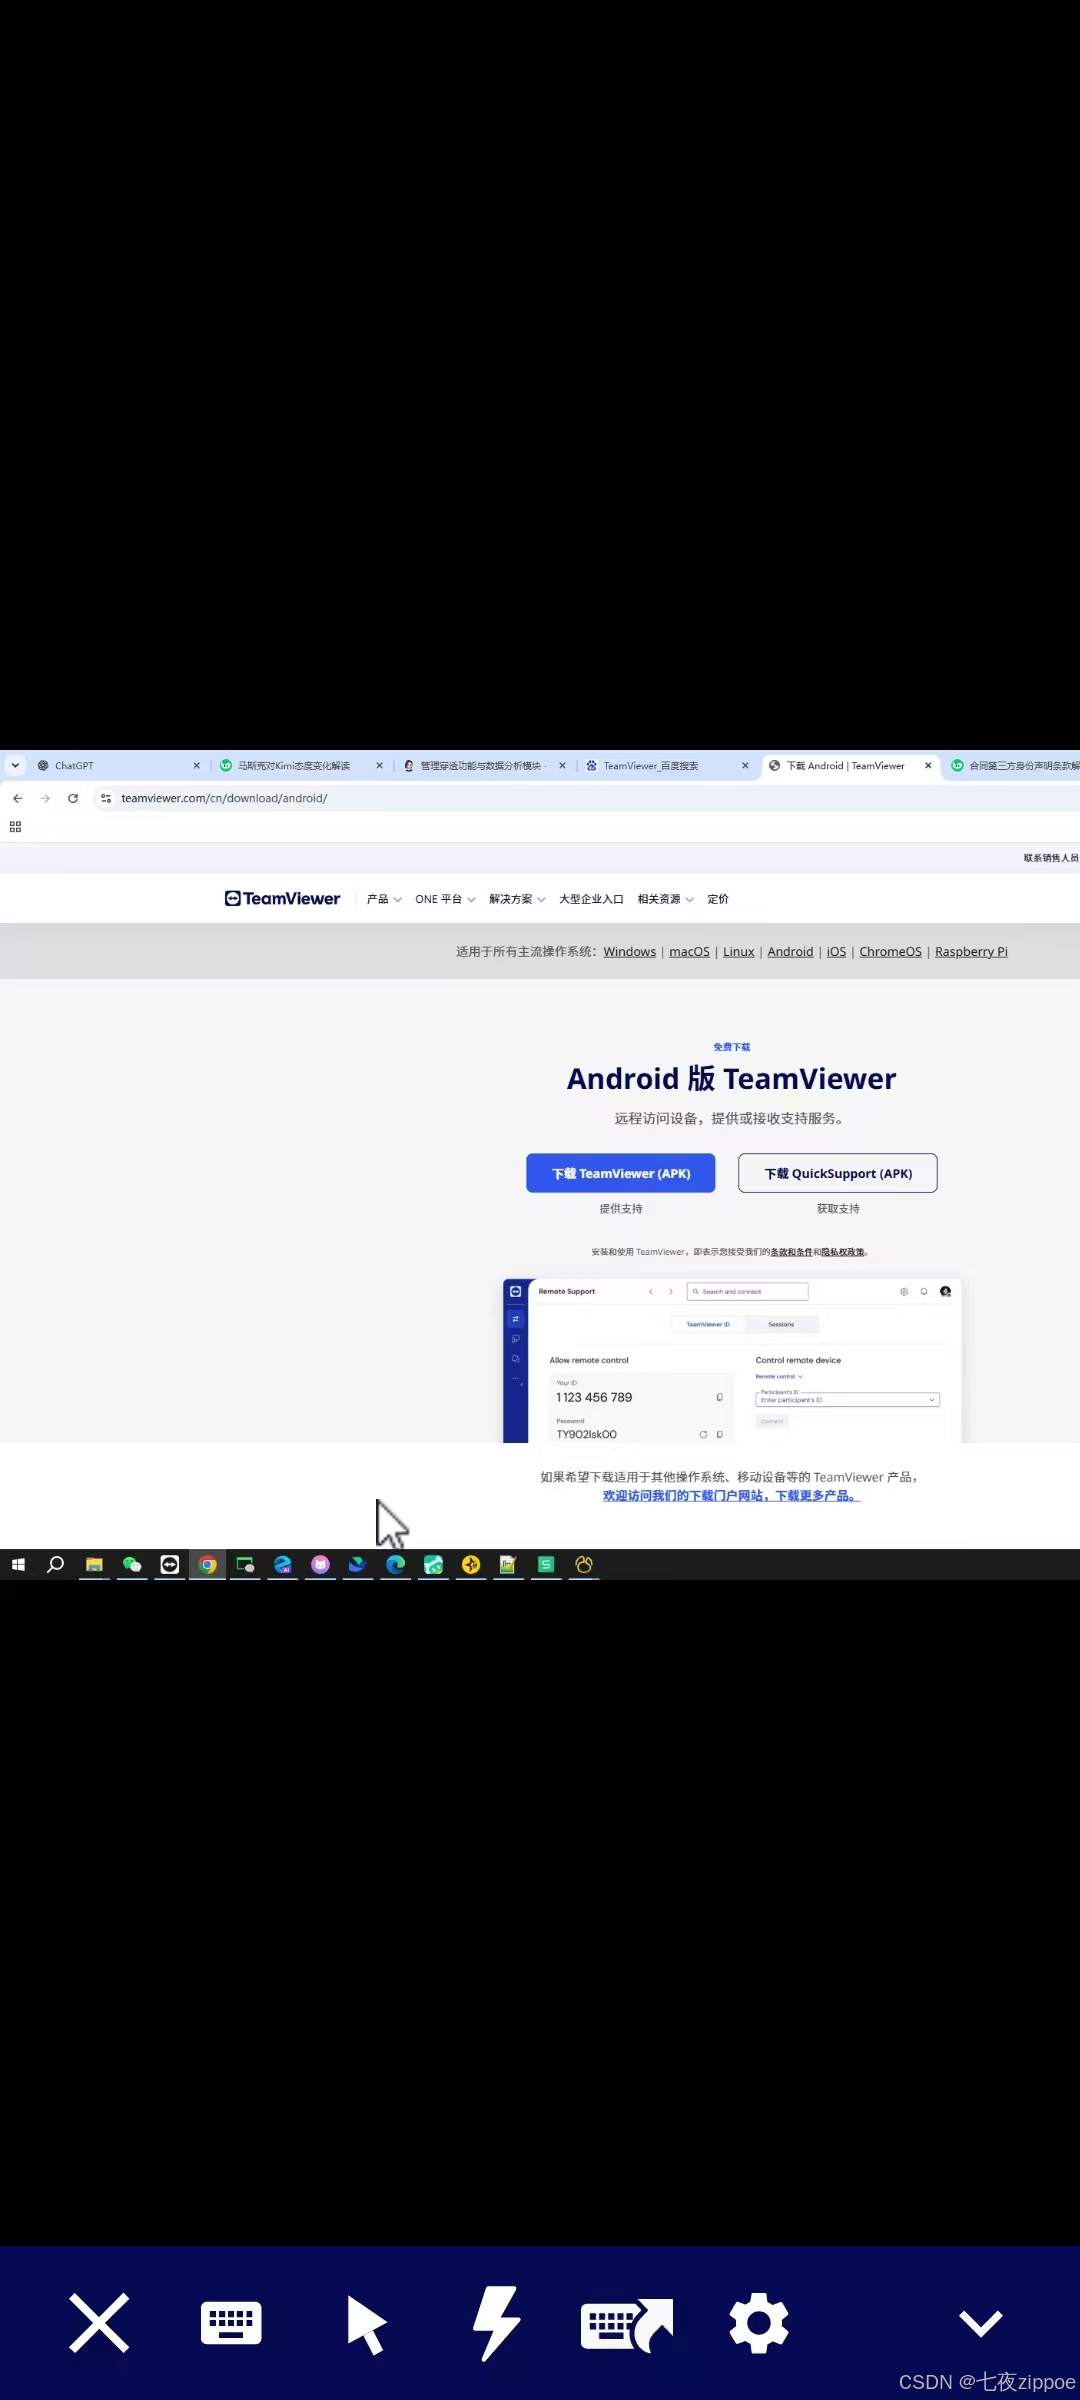
Task: Open the 条款和条件 link
Action: point(791,1252)
